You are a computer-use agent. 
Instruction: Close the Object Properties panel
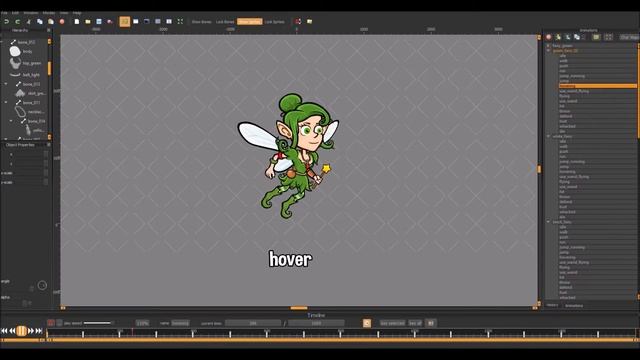[x=49, y=145]
